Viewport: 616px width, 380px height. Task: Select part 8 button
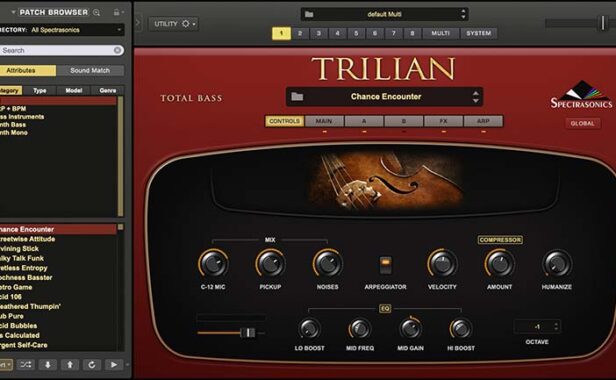(412, 33)
